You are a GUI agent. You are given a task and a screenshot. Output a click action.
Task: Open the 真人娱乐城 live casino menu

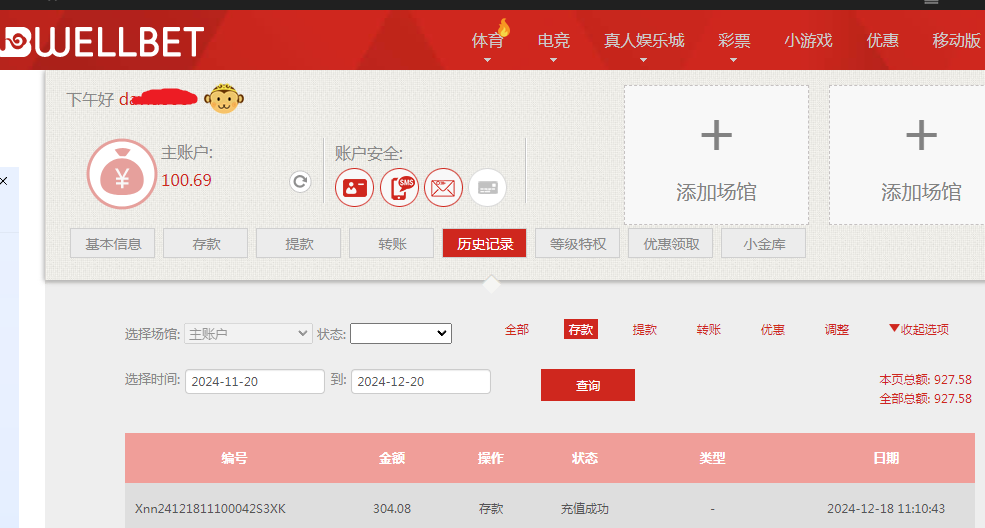tap(644, 41)
